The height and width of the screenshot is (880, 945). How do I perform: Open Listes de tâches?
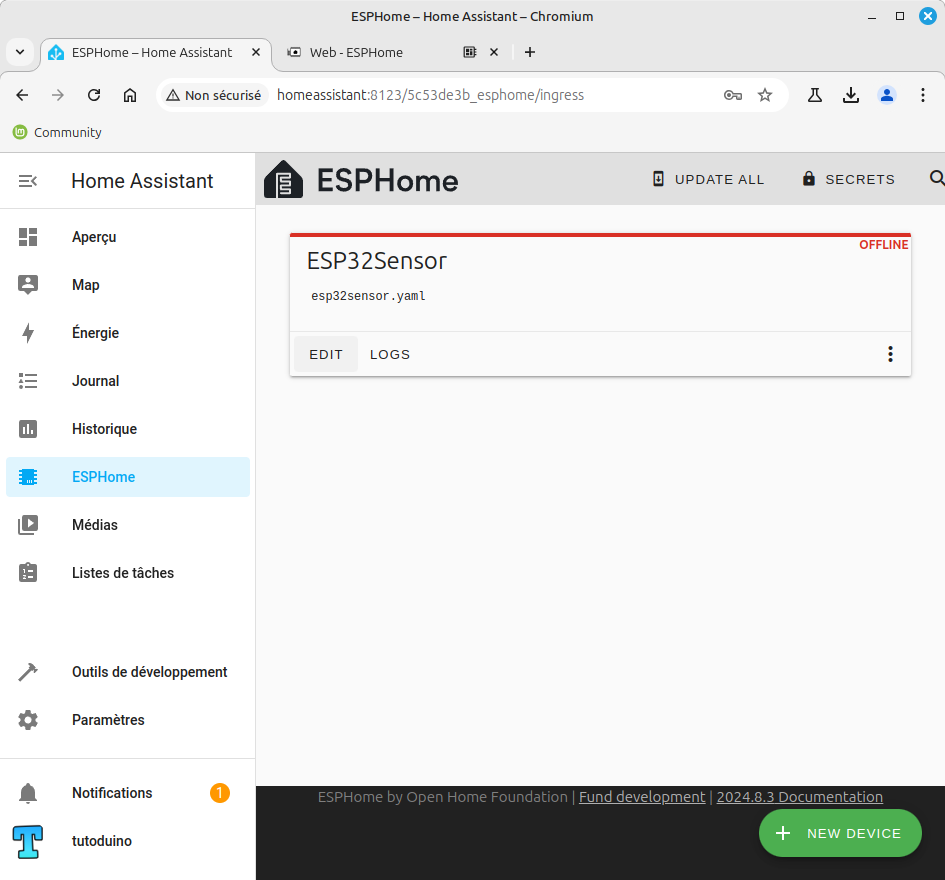pyautogui.click(x=128, y=573)
